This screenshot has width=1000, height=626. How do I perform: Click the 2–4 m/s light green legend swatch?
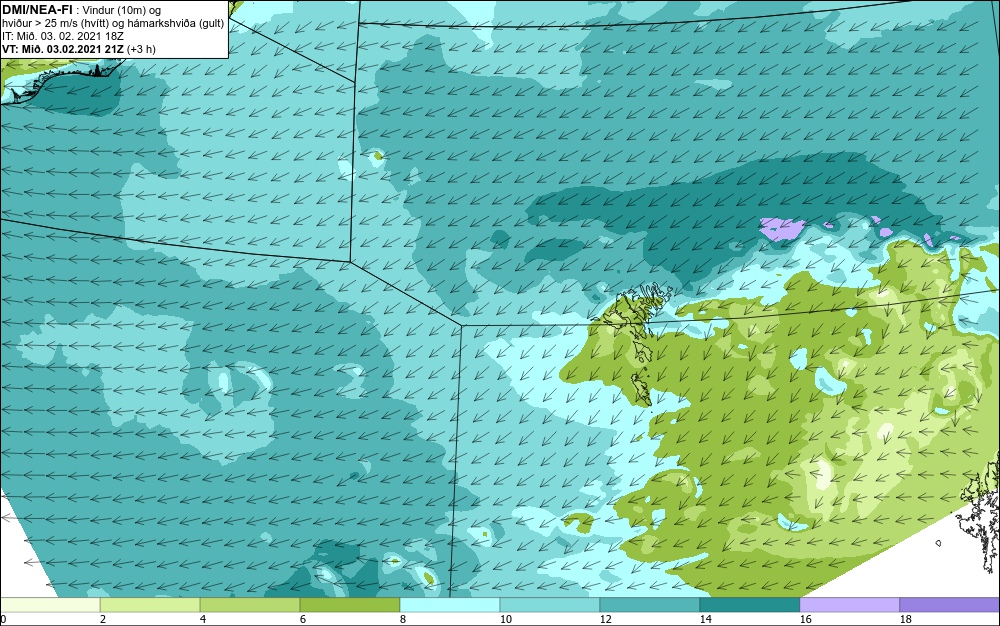(150, 605)
